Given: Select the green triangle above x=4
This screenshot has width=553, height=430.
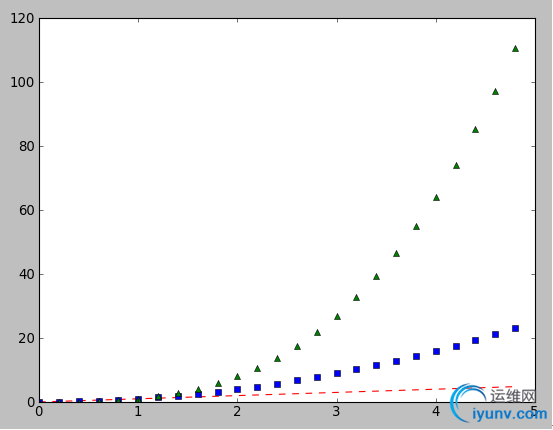Looking at the screenshot, I should coord(436,198).
